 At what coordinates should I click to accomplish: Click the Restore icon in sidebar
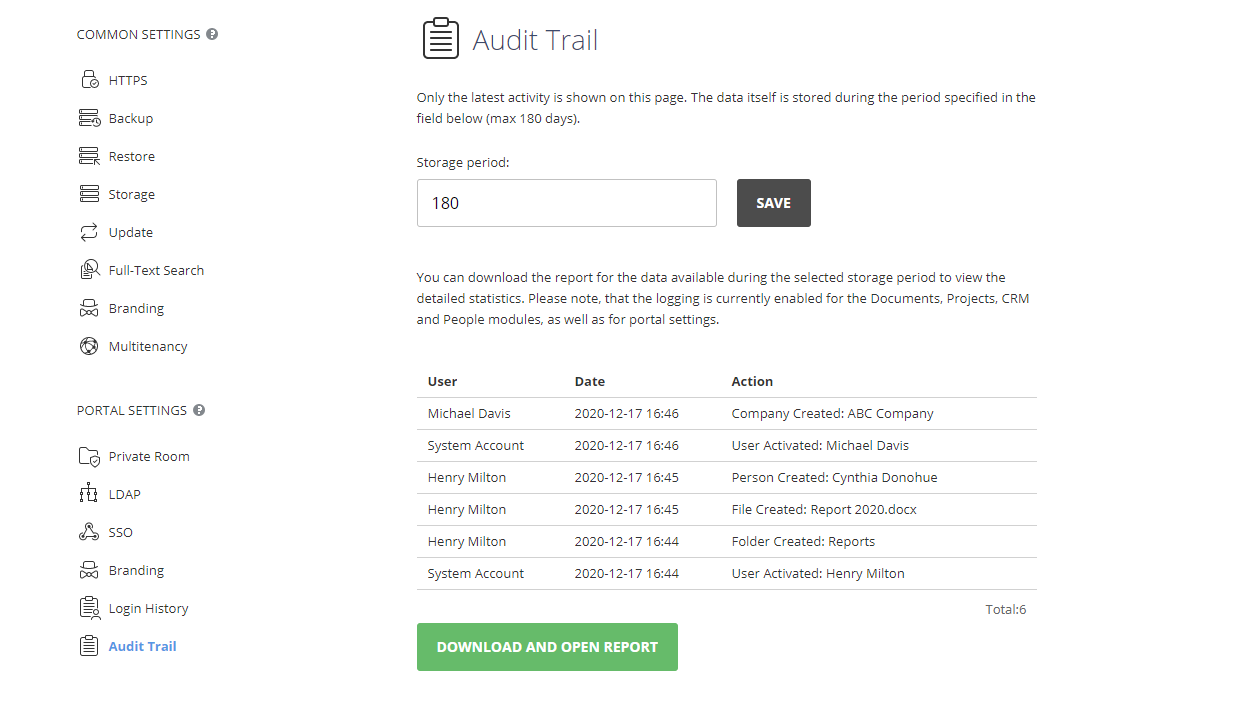click(x=89, y=155)
